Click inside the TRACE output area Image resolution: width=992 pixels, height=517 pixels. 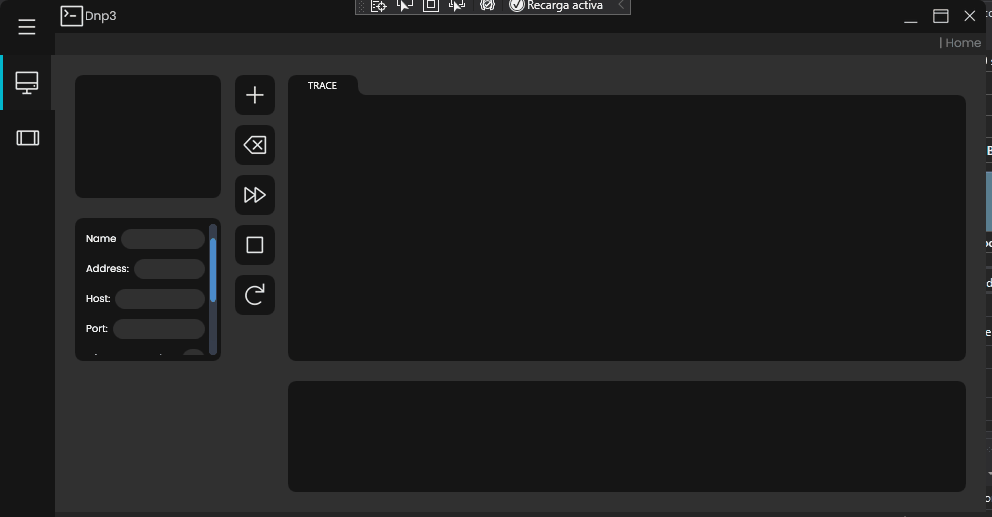coord(626,228)
